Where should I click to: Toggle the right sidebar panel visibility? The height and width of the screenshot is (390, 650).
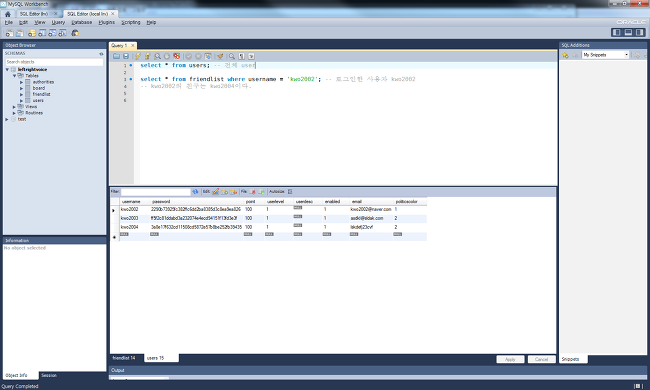(x=640, y=32)
